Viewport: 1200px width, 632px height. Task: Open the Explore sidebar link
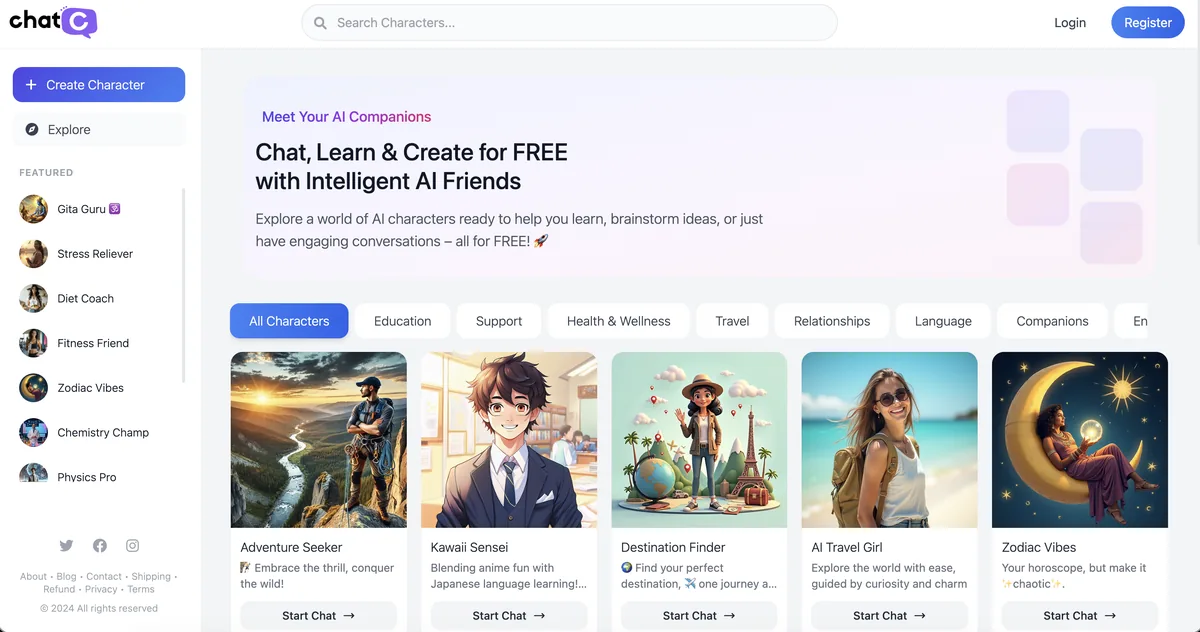tap(99, 129)
